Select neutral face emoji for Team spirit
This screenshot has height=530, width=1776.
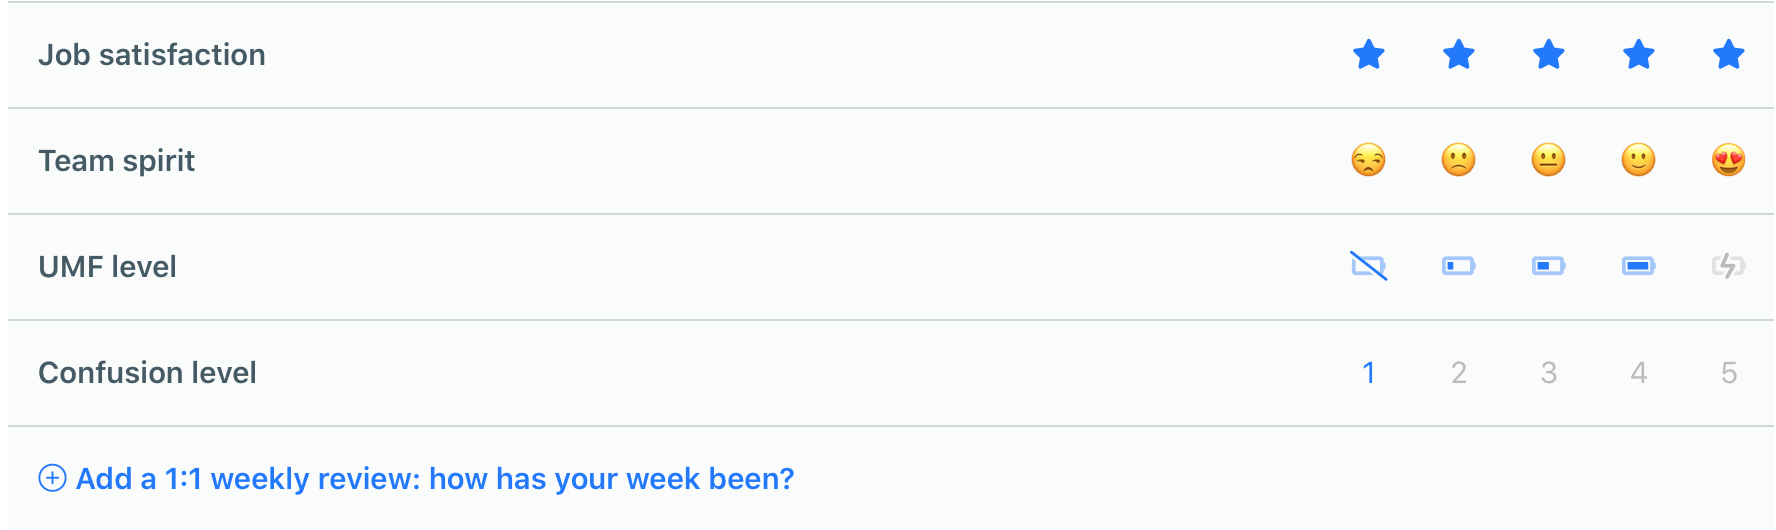(x=1548, y=160)
